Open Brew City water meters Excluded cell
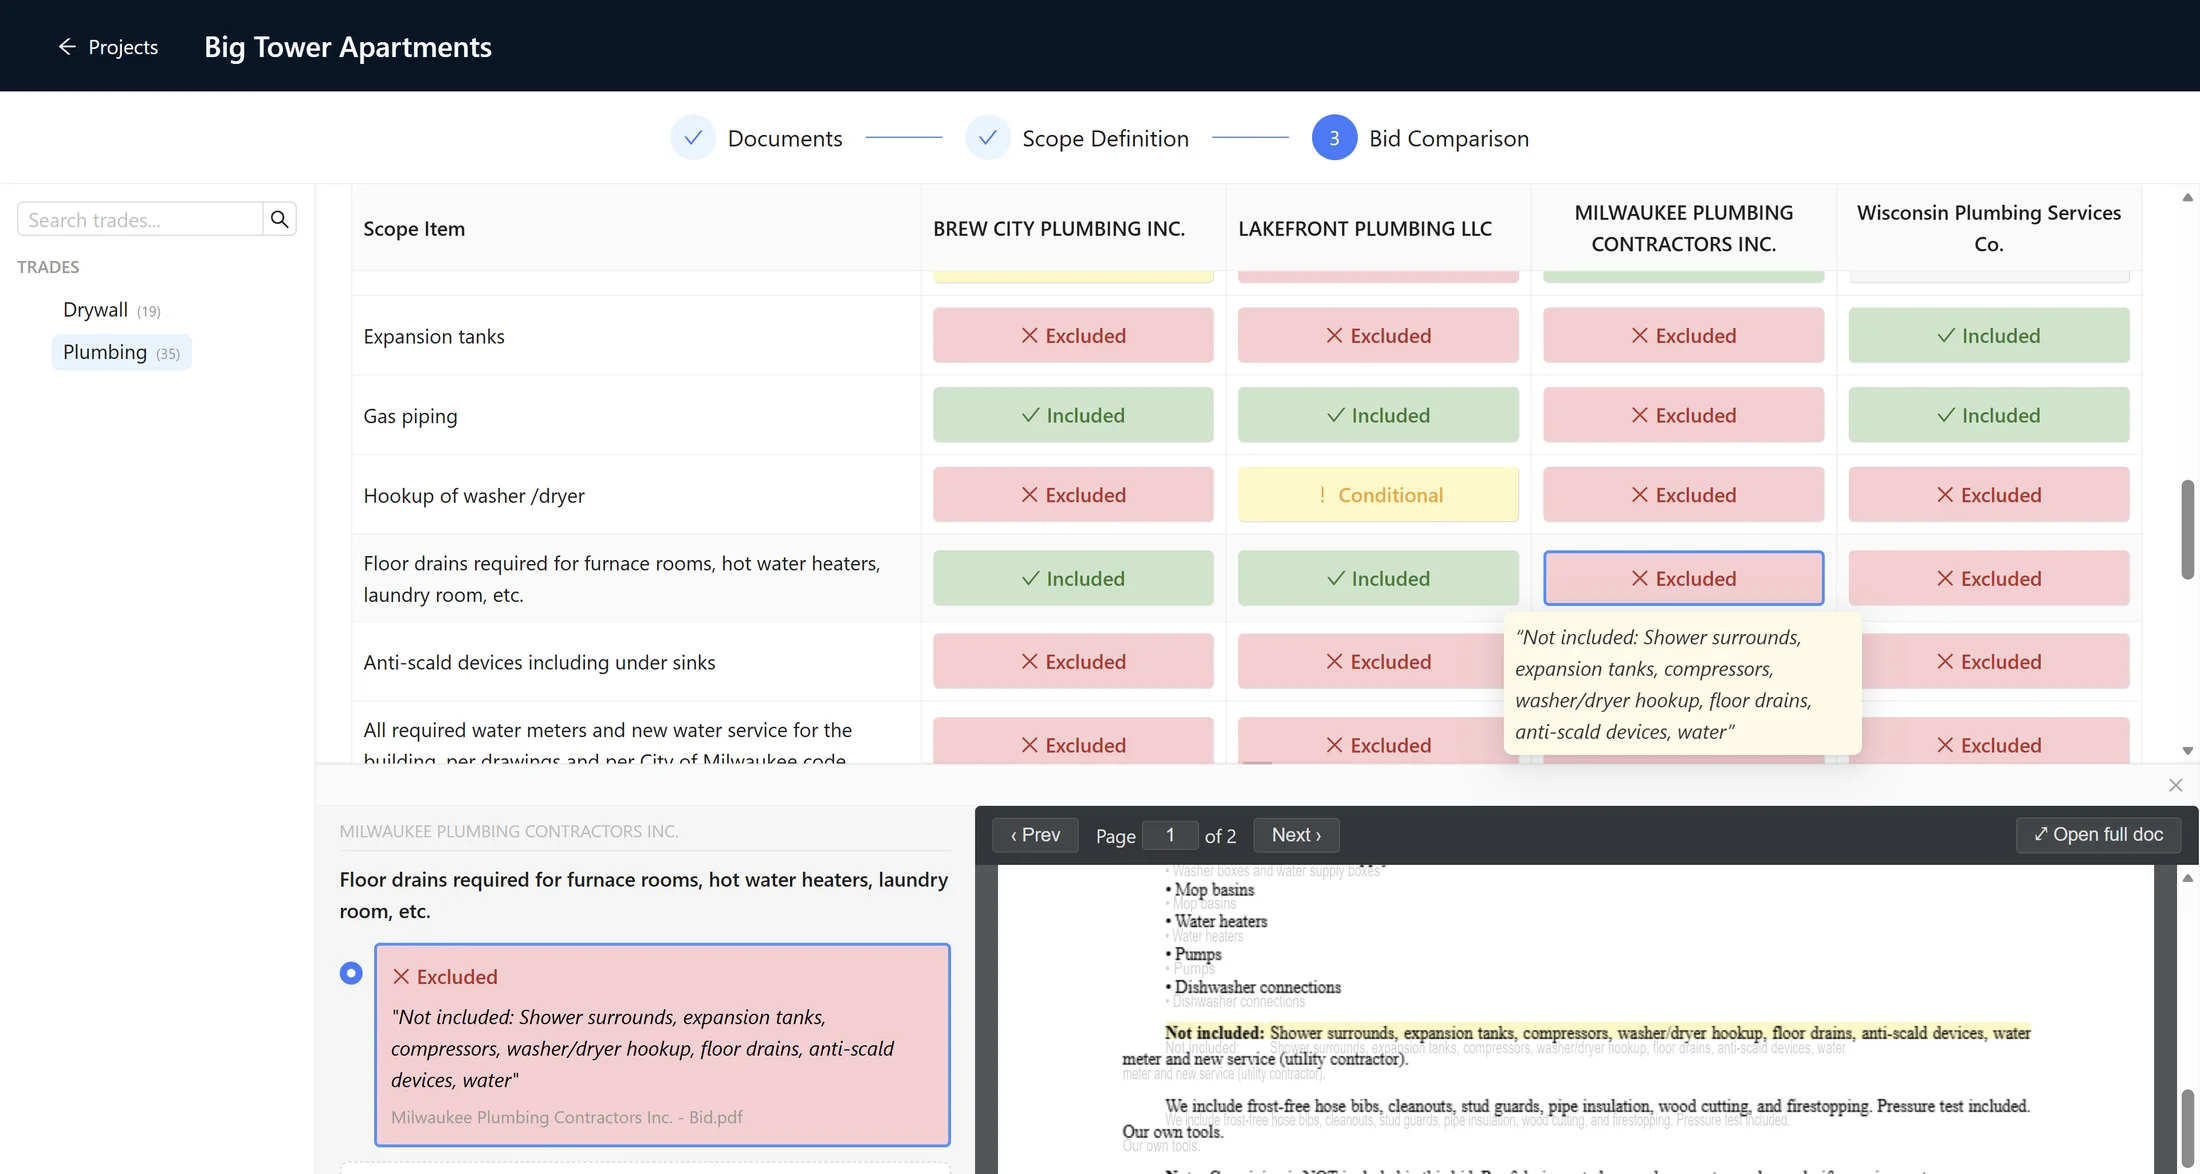 1073,741
